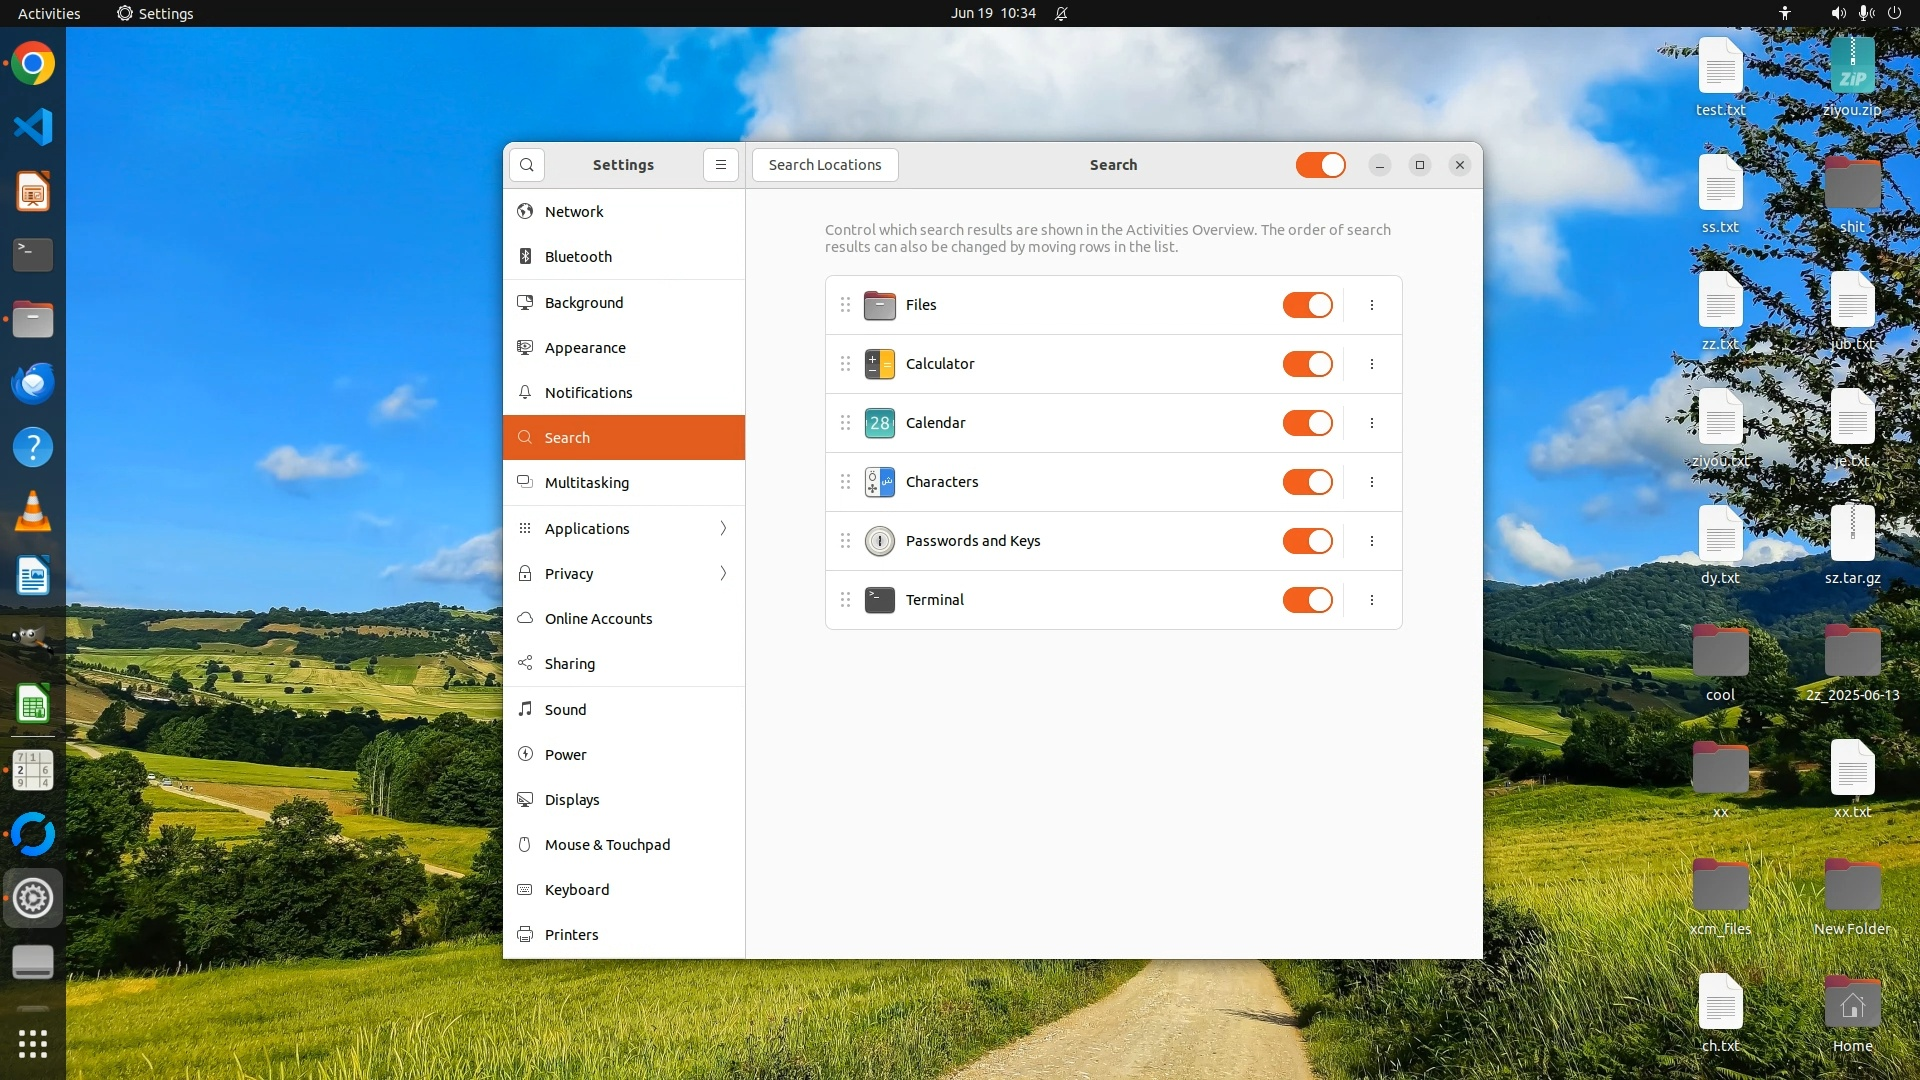Click drag handle beside Calendar row
The image size is (1920, 1080).
[845, 423]
